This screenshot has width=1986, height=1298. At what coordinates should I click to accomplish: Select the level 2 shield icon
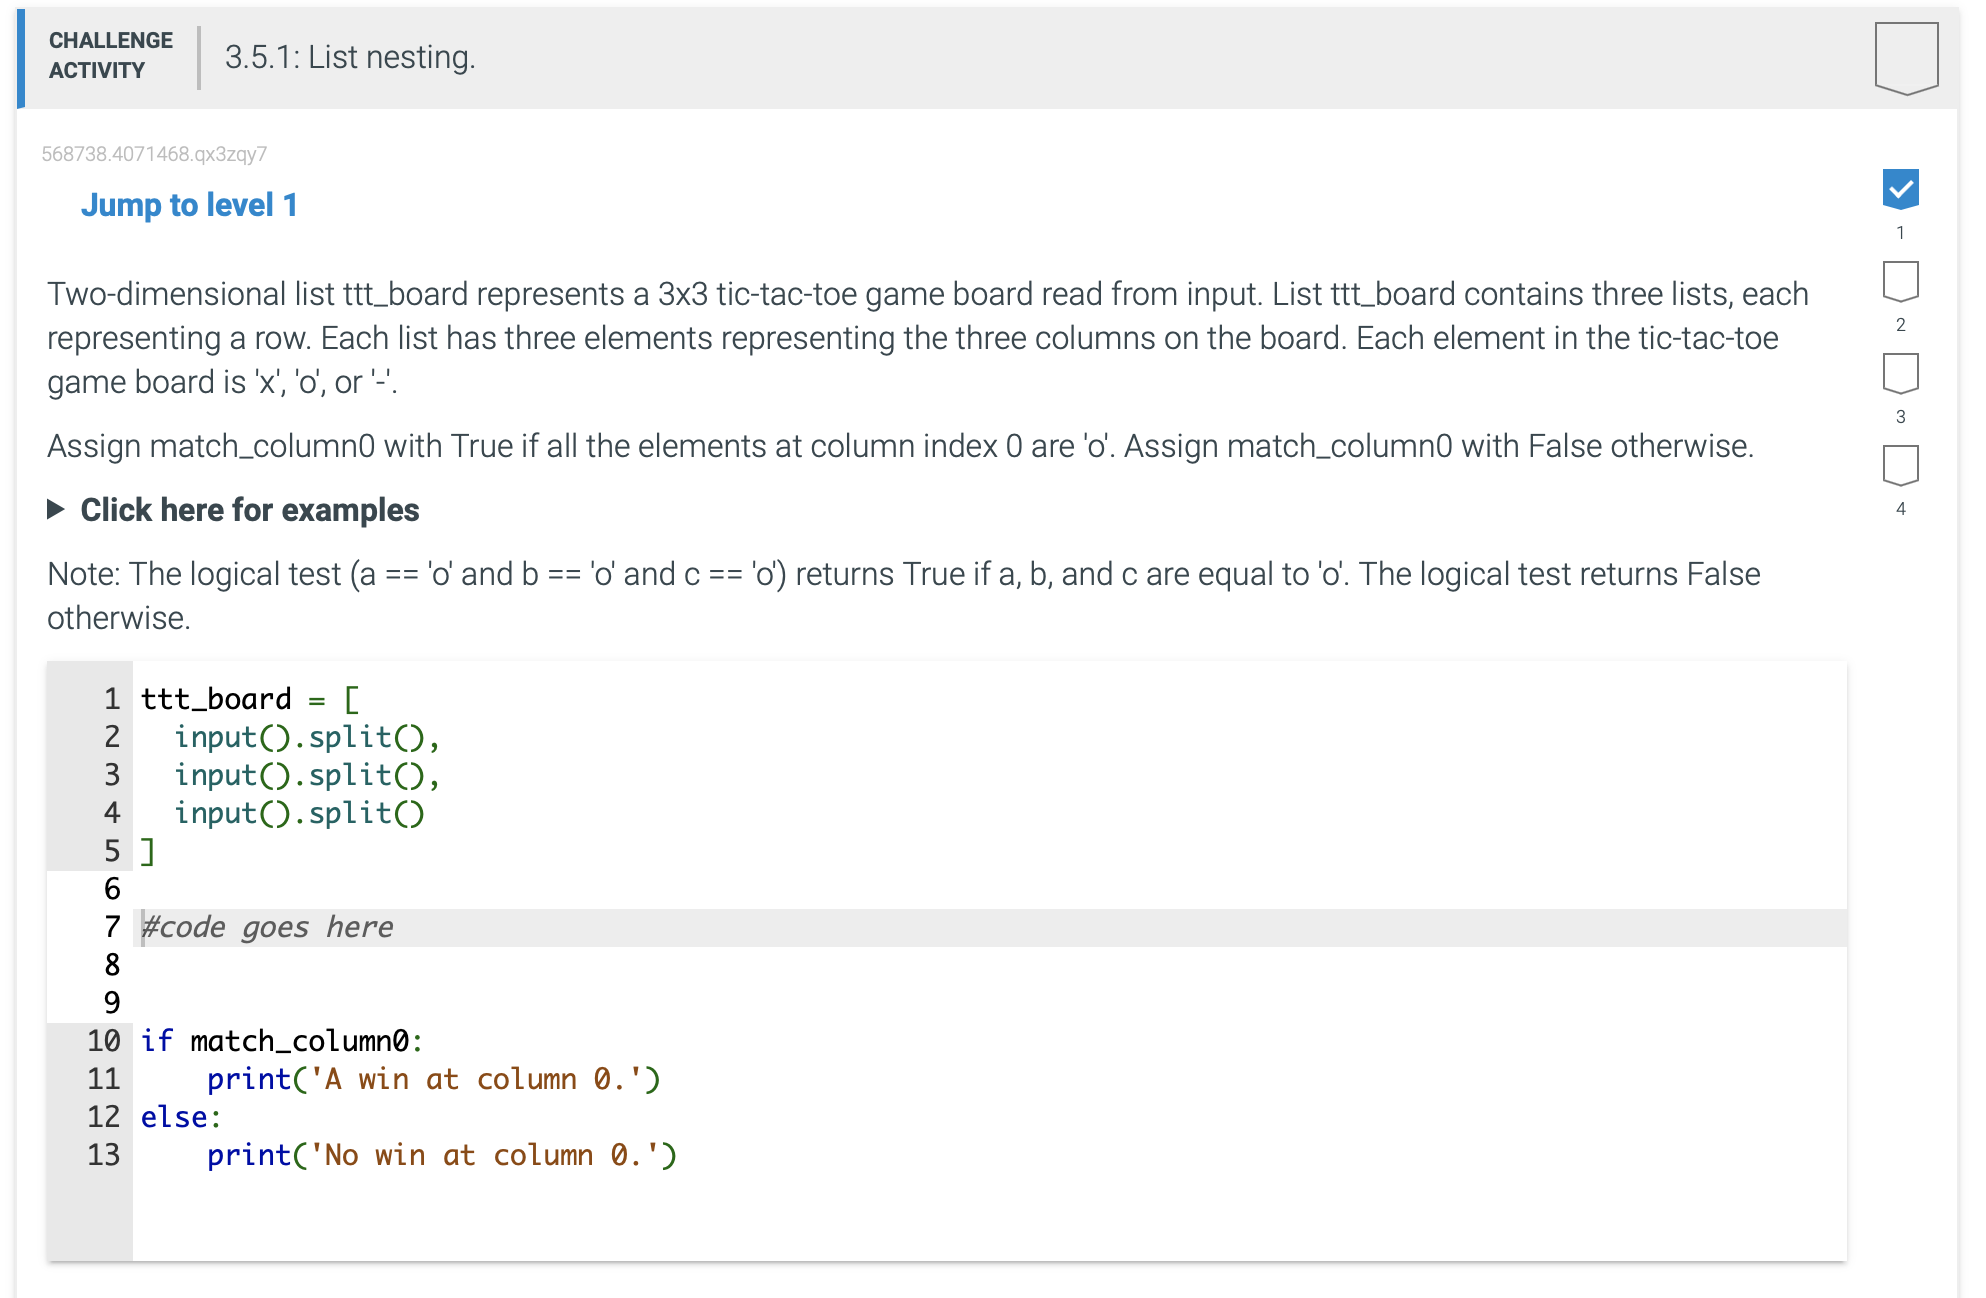click(x=1899, y=283)
